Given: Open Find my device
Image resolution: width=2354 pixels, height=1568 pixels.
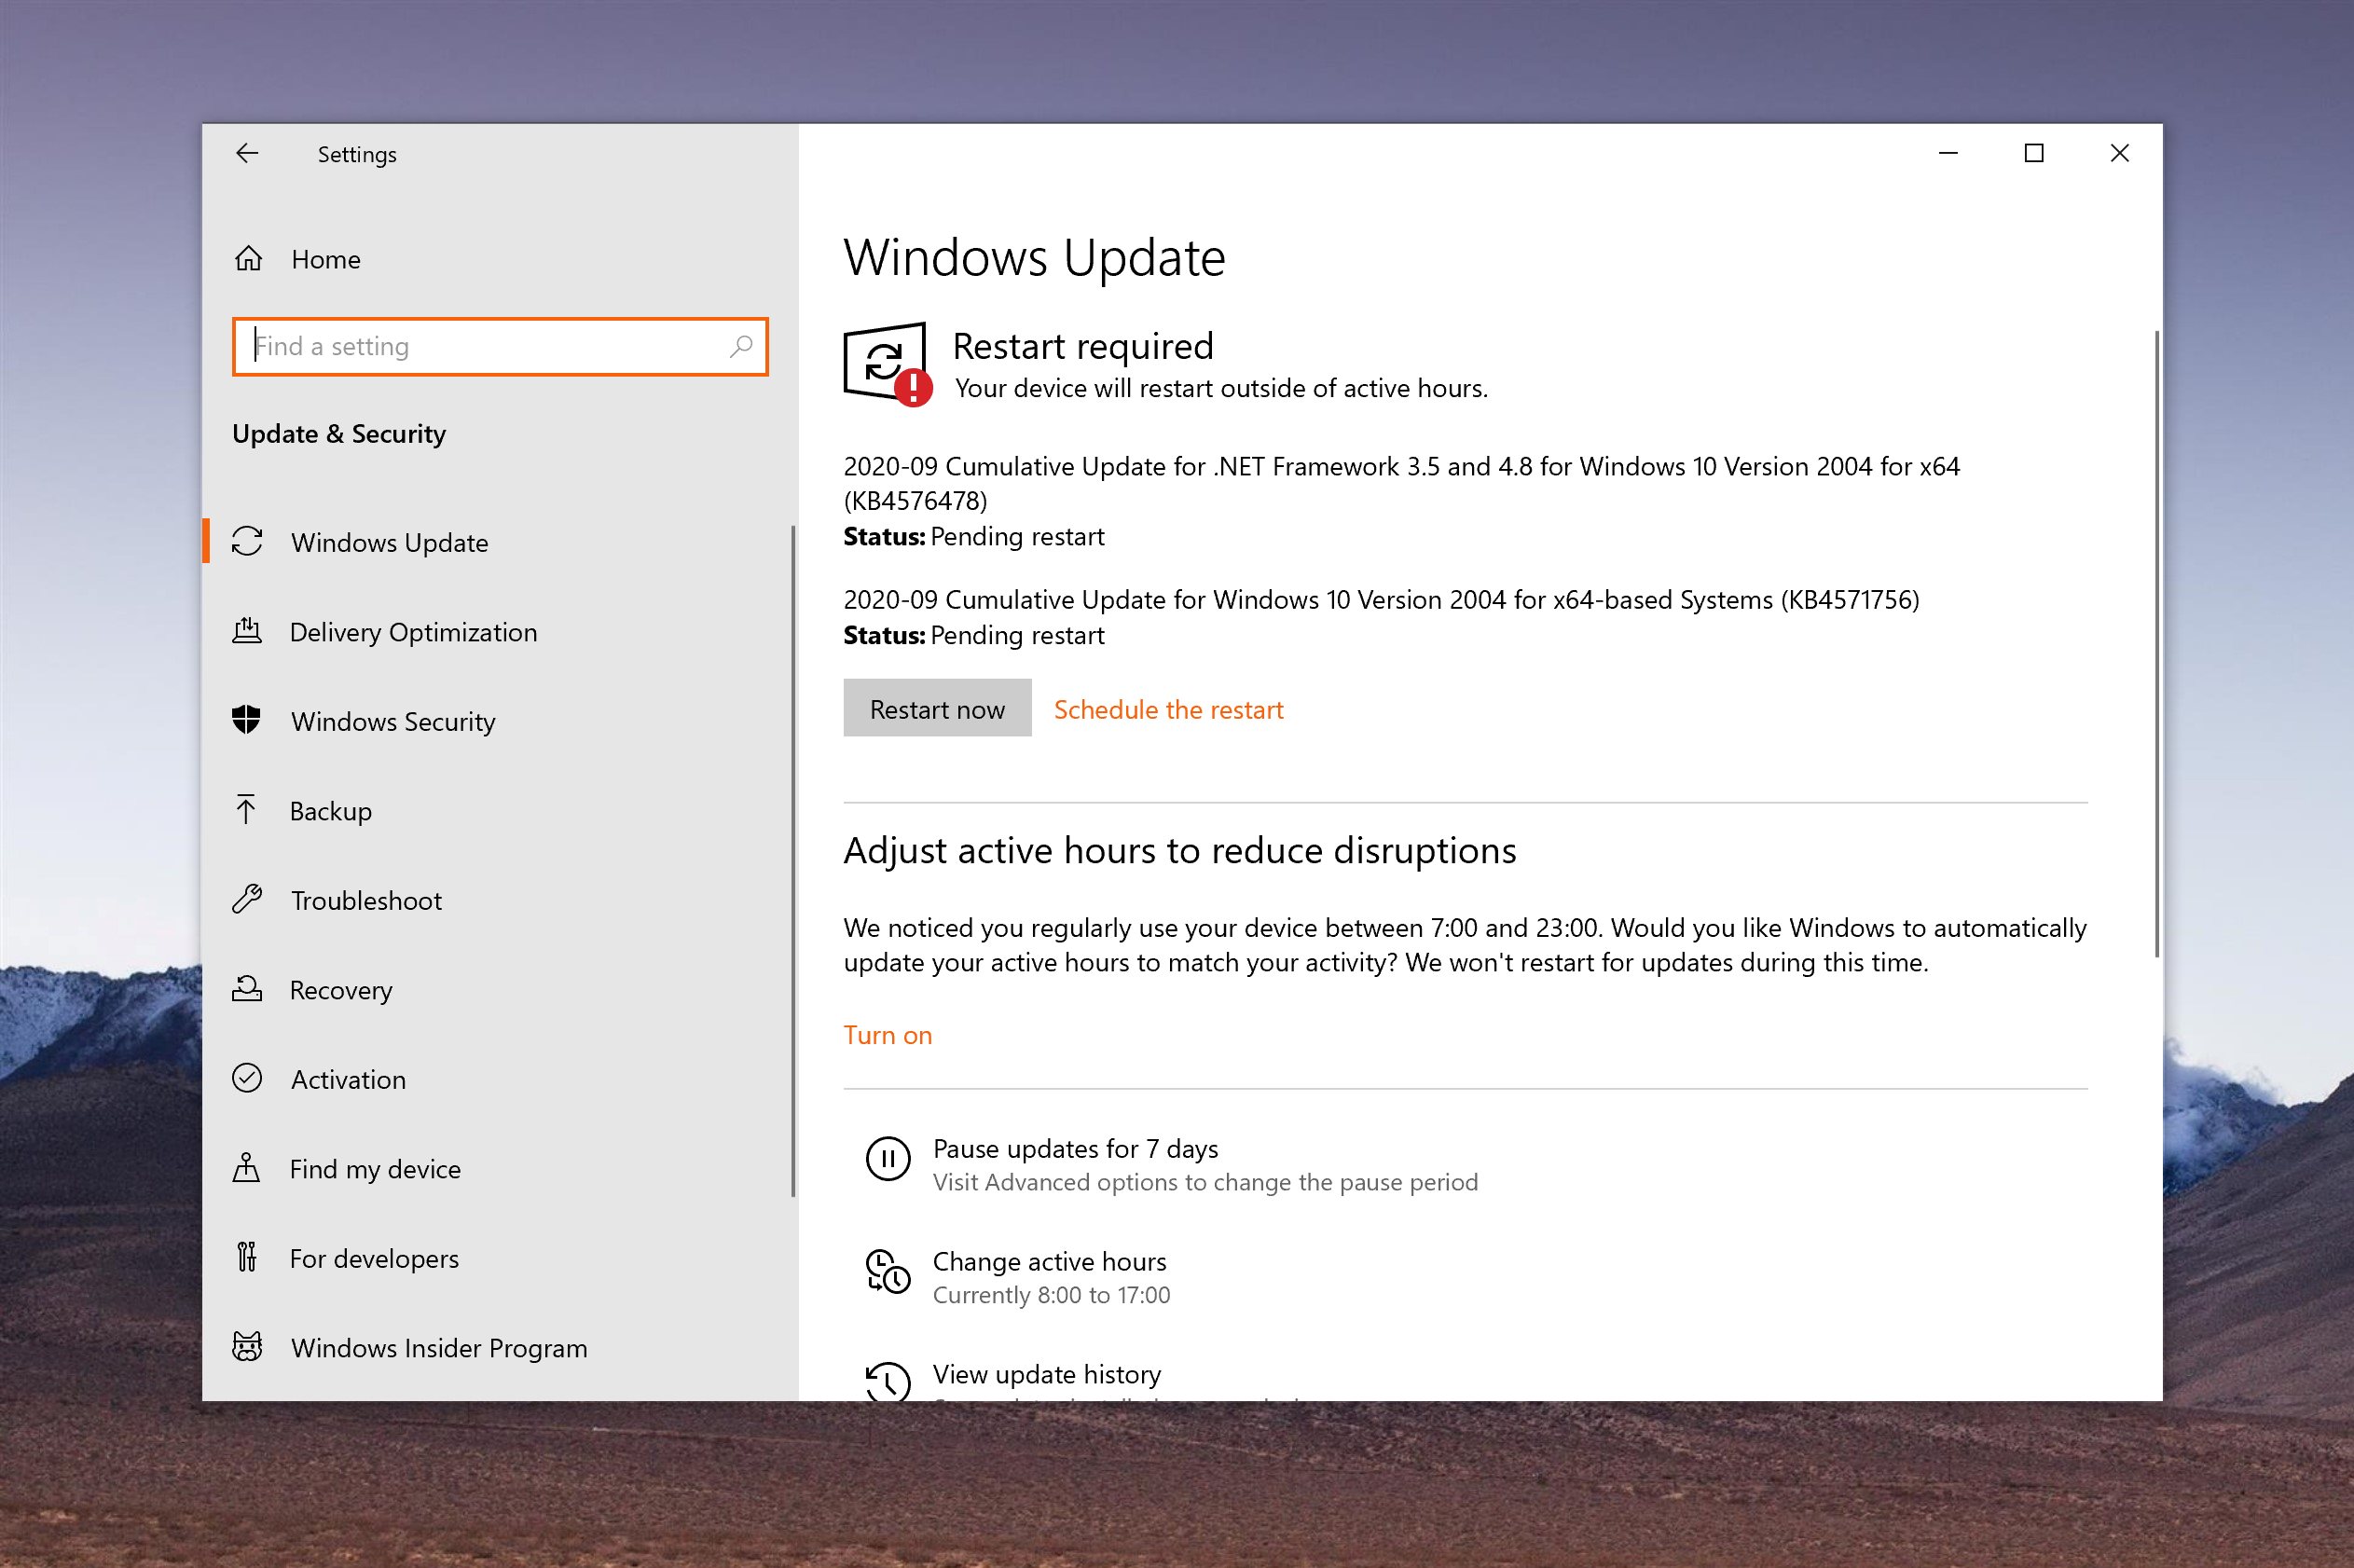Looking at the screenshot, I should [x=375, y=1168].
